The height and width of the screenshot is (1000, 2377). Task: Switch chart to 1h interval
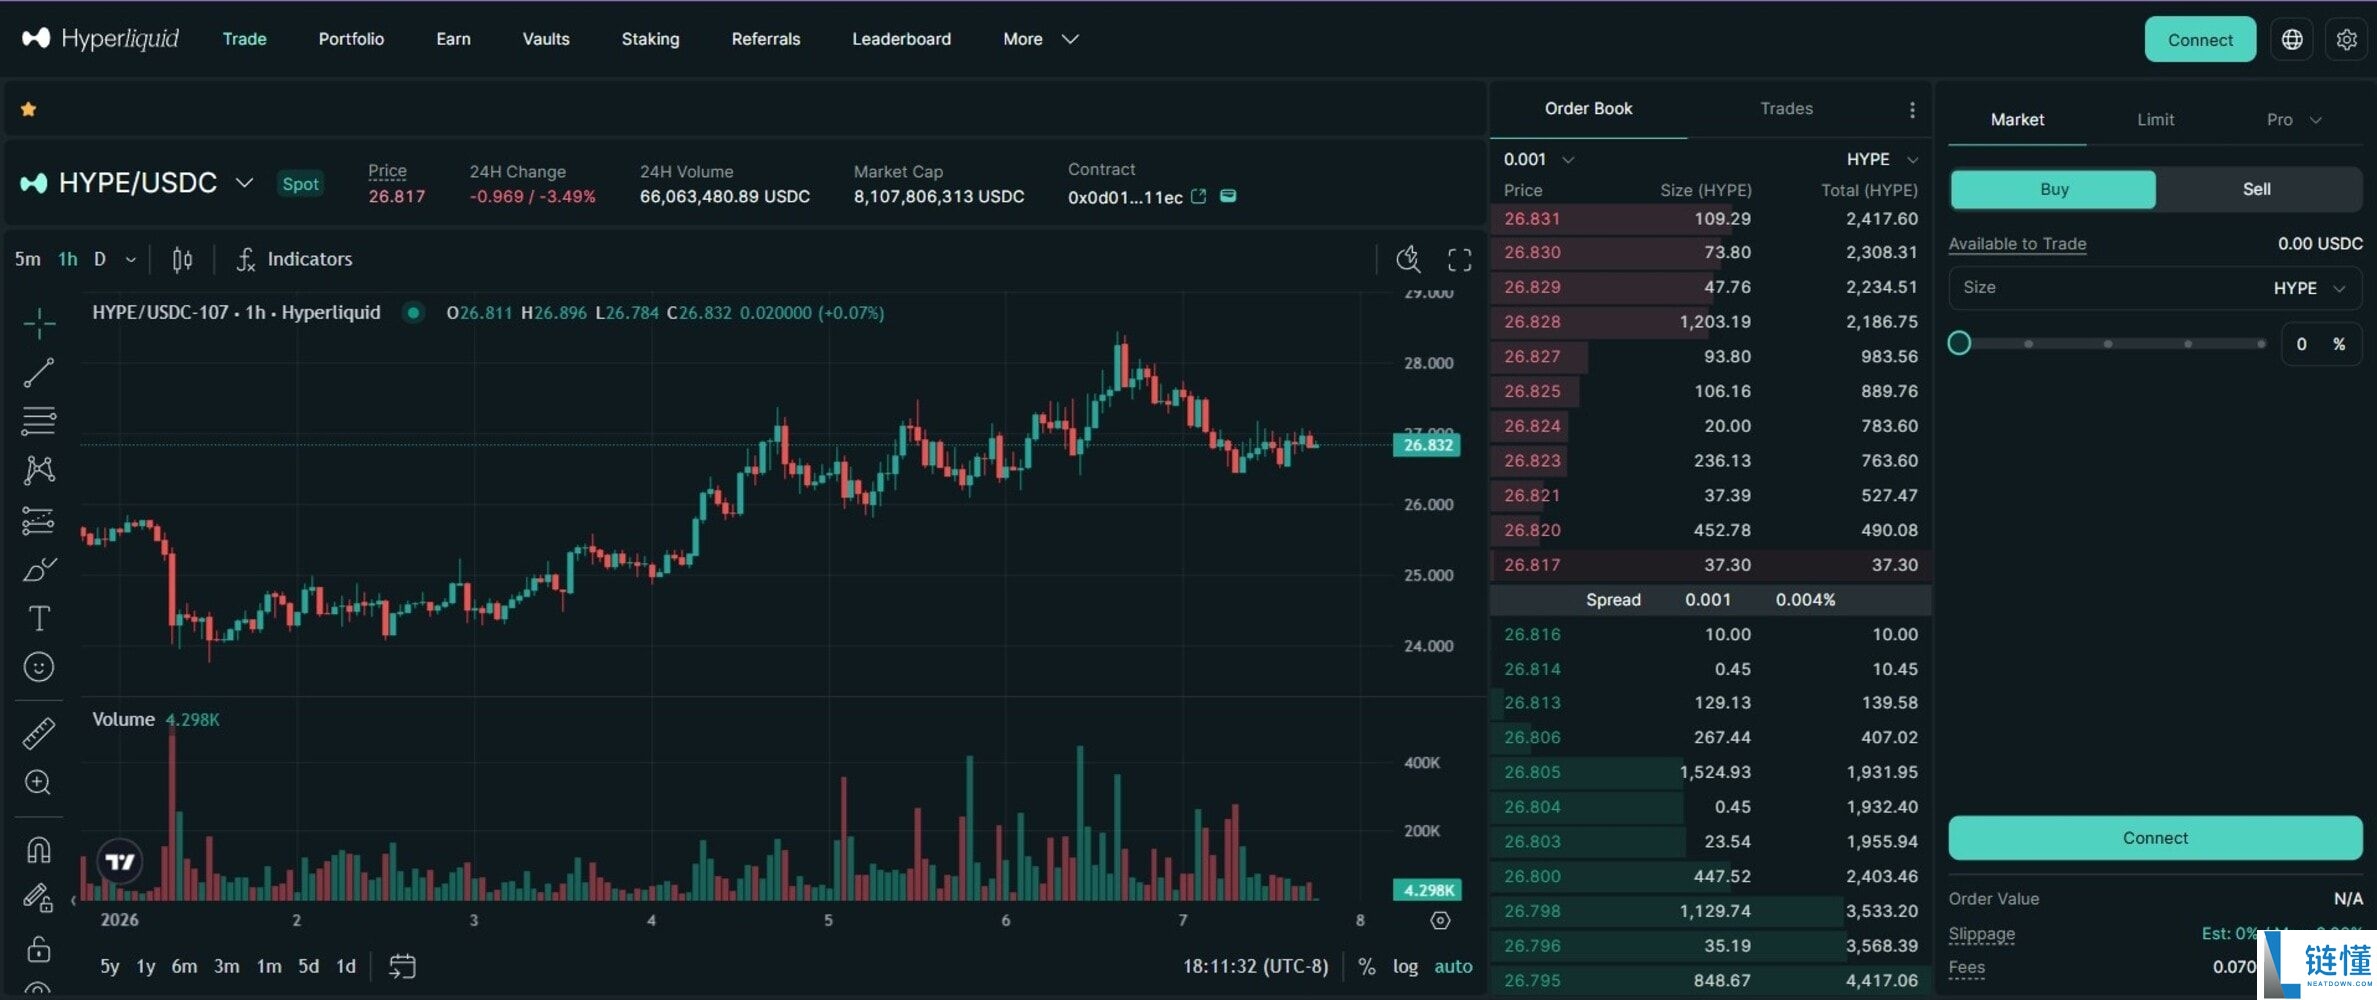coord(67,259)
